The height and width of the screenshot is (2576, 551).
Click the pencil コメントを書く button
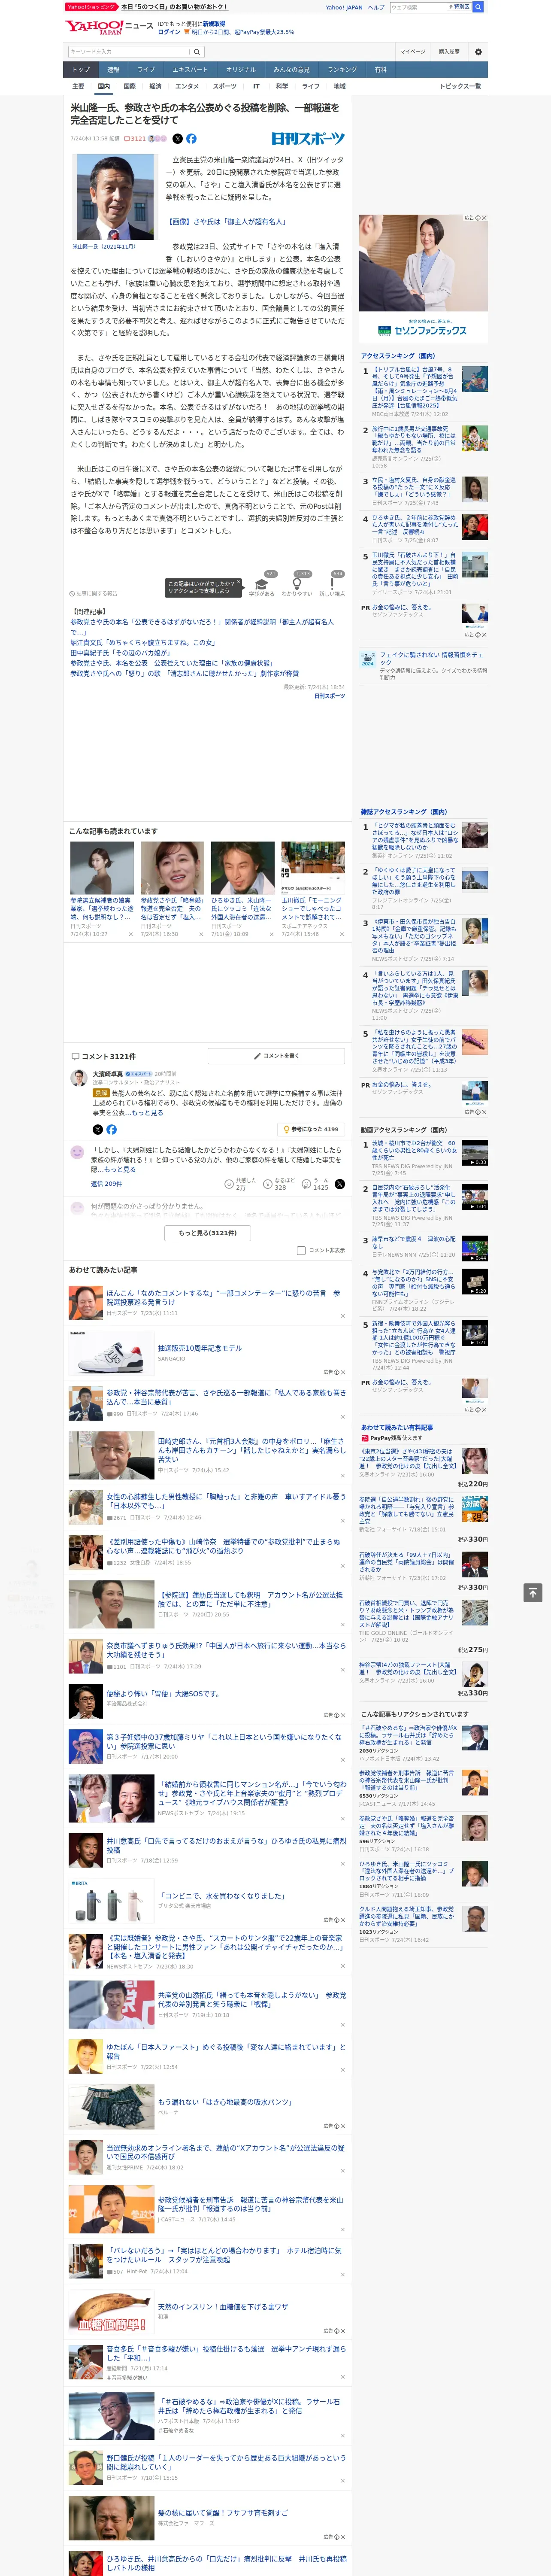pyautogui.click(x=276, y=1056)
